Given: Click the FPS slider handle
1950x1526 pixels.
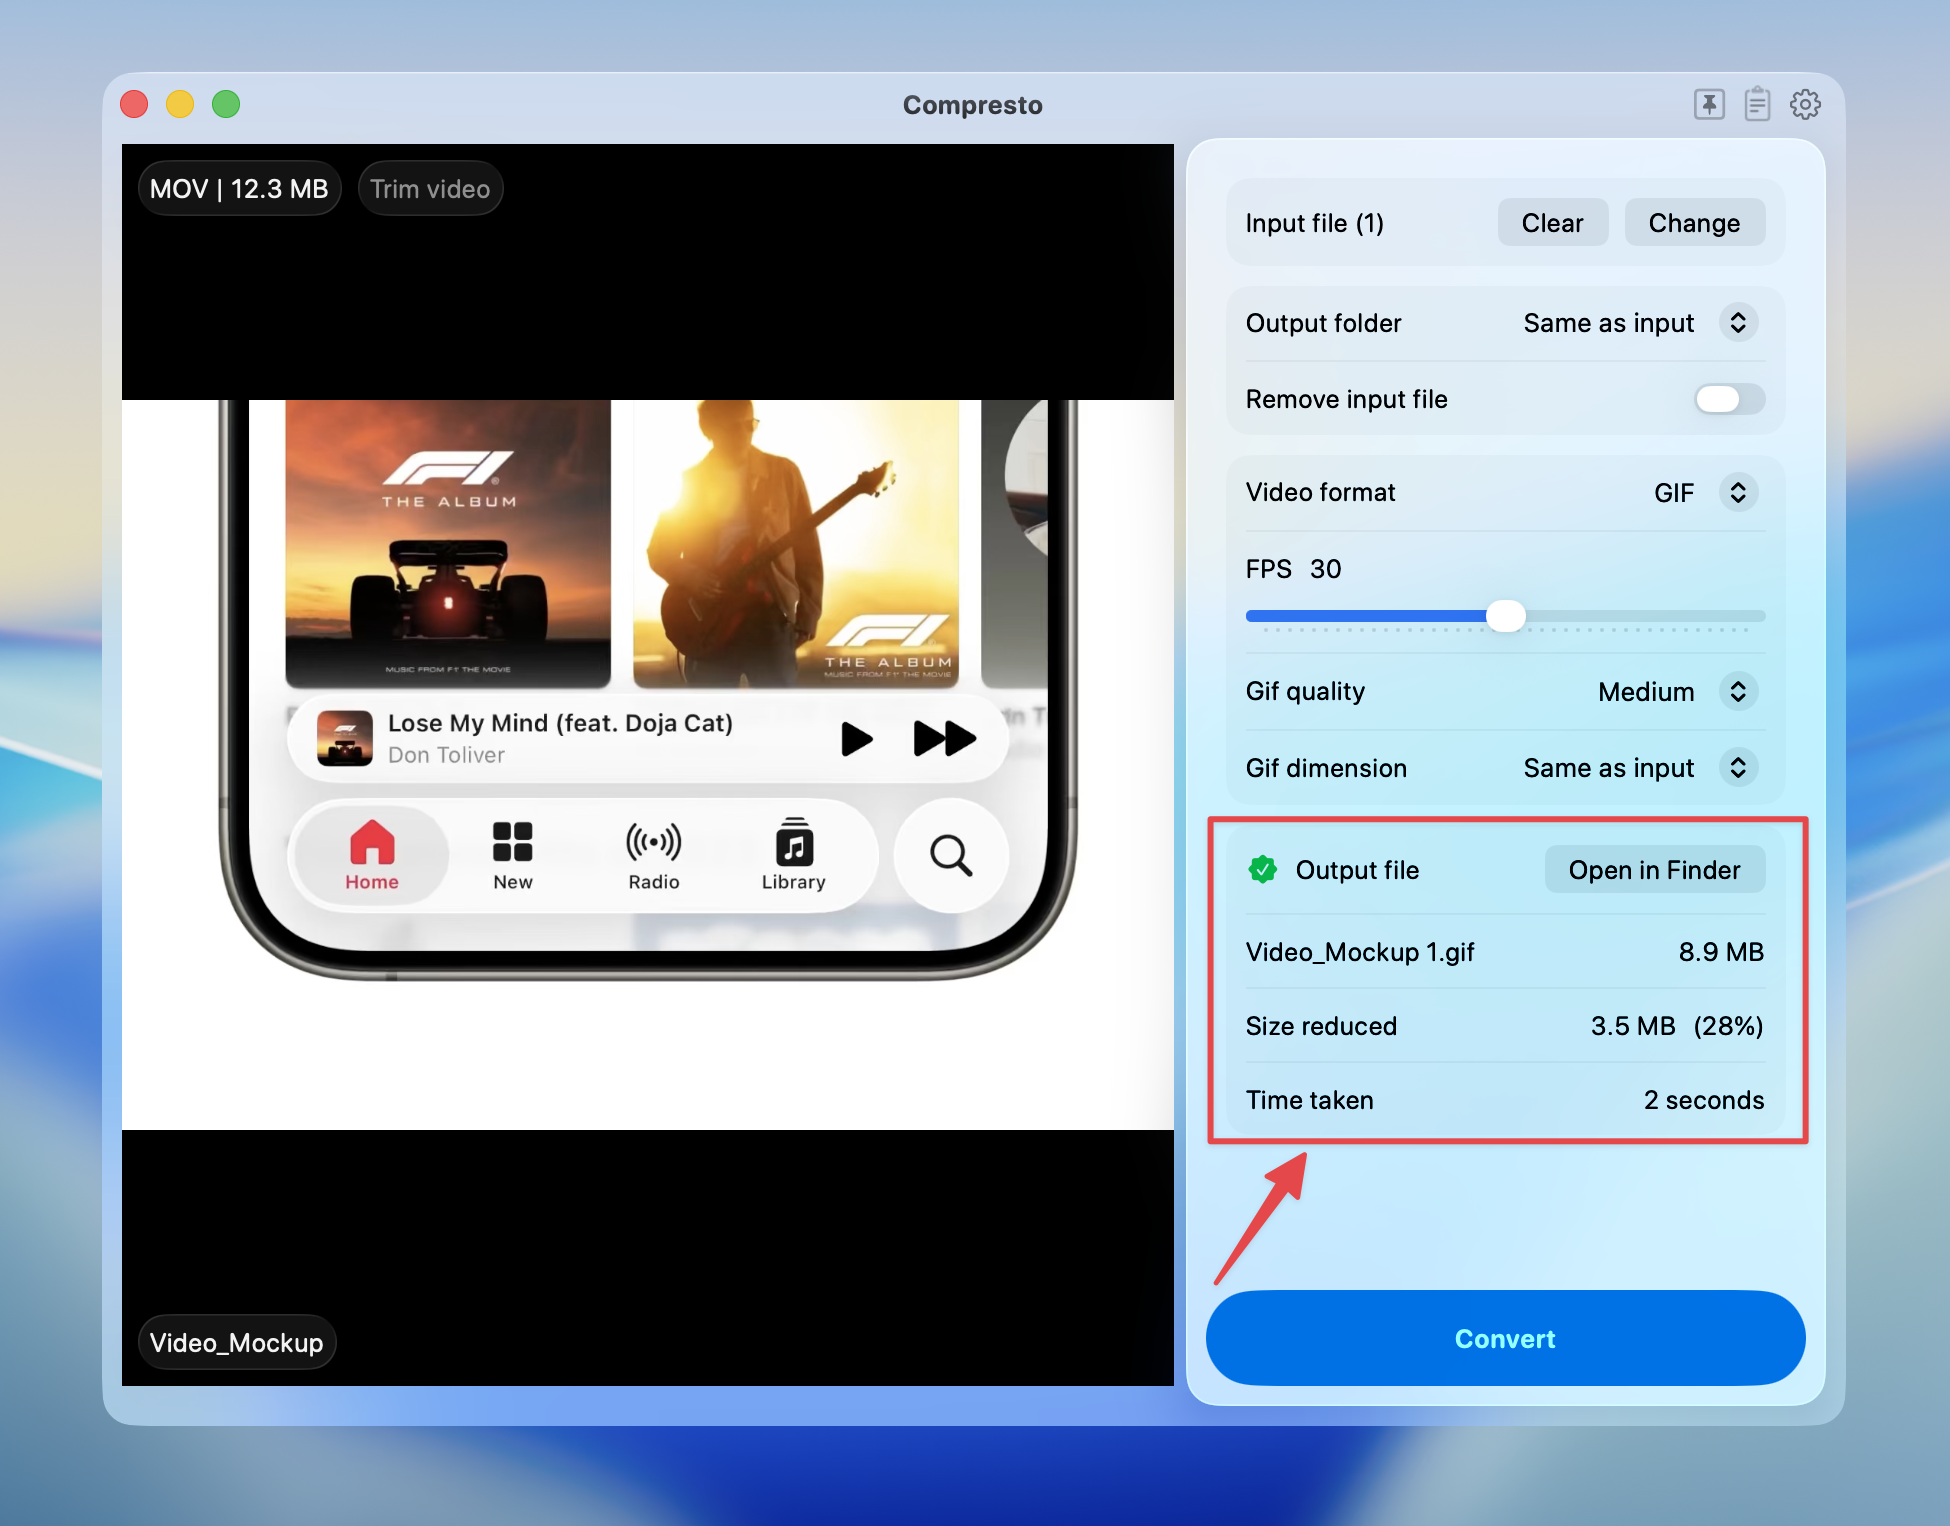Looking at the screenshot, I should coord(1505,616).
